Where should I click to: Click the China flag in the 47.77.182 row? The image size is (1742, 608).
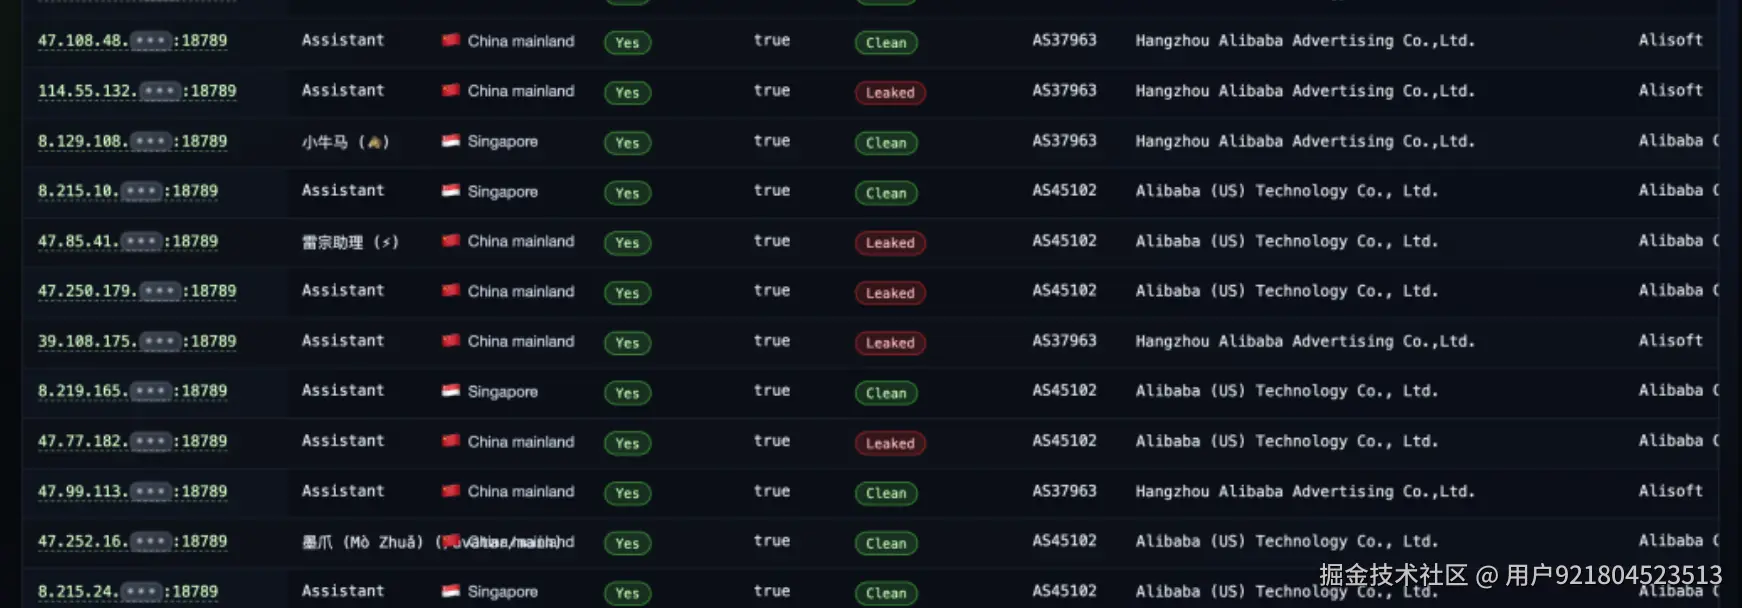(451, 440)
